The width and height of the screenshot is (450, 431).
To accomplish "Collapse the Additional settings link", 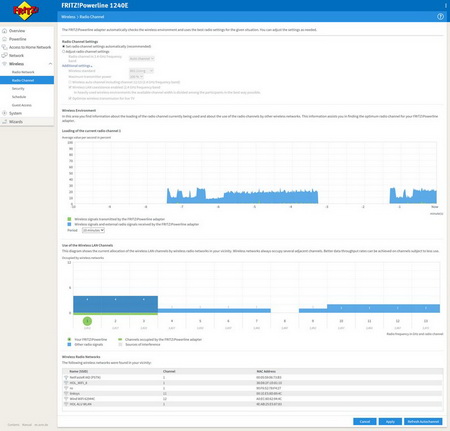I will coord(77,66).
